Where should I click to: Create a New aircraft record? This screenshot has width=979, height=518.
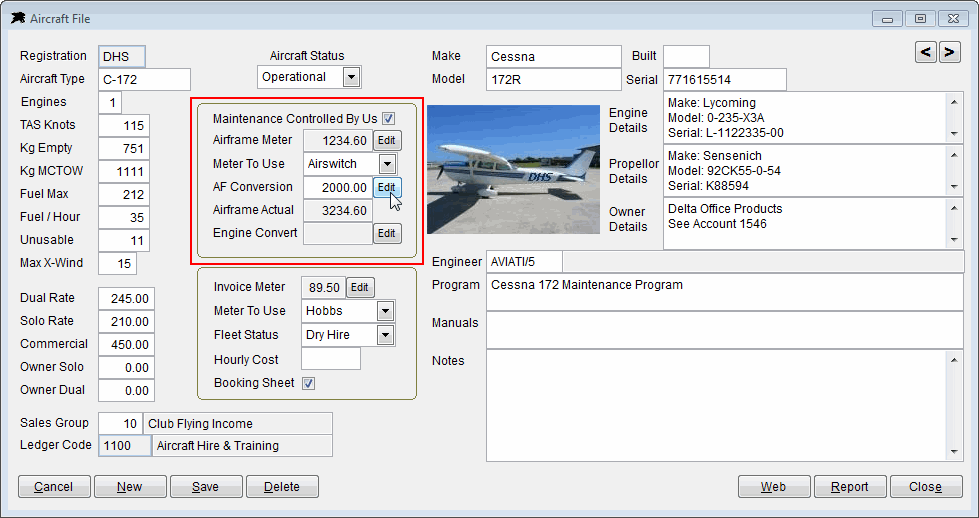pyautogui.click(x=130, y=487)
